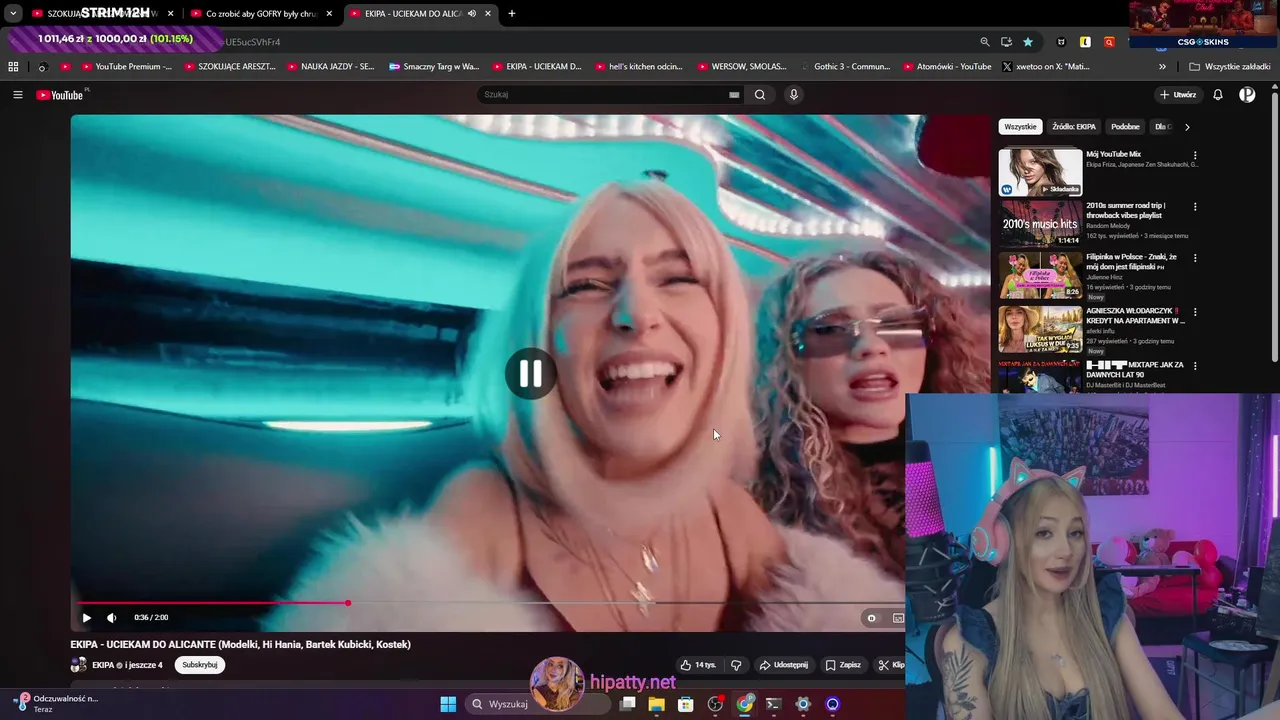The width and height of the screenshot is (1280, 720).
Task: Select the Źródło: EKIPA filter chip
Action: [1074, 127]
